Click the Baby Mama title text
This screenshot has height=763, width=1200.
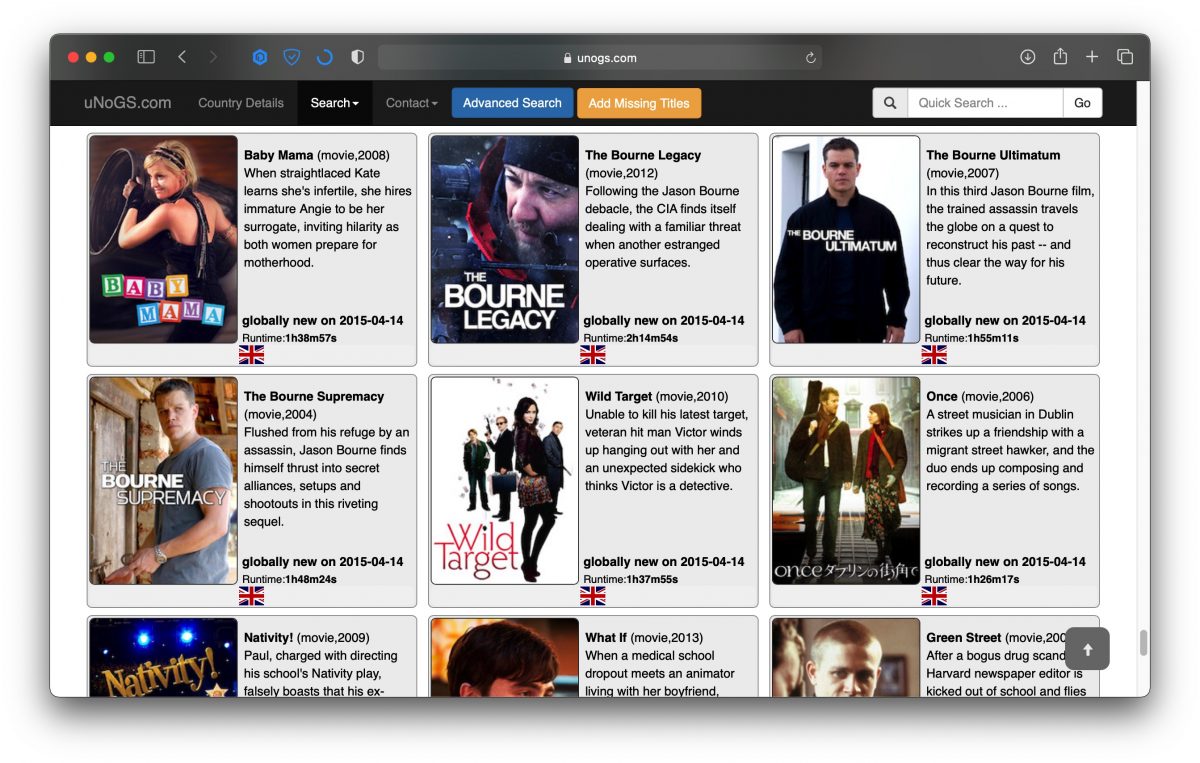pyautogui.click(x=279, y=155)
